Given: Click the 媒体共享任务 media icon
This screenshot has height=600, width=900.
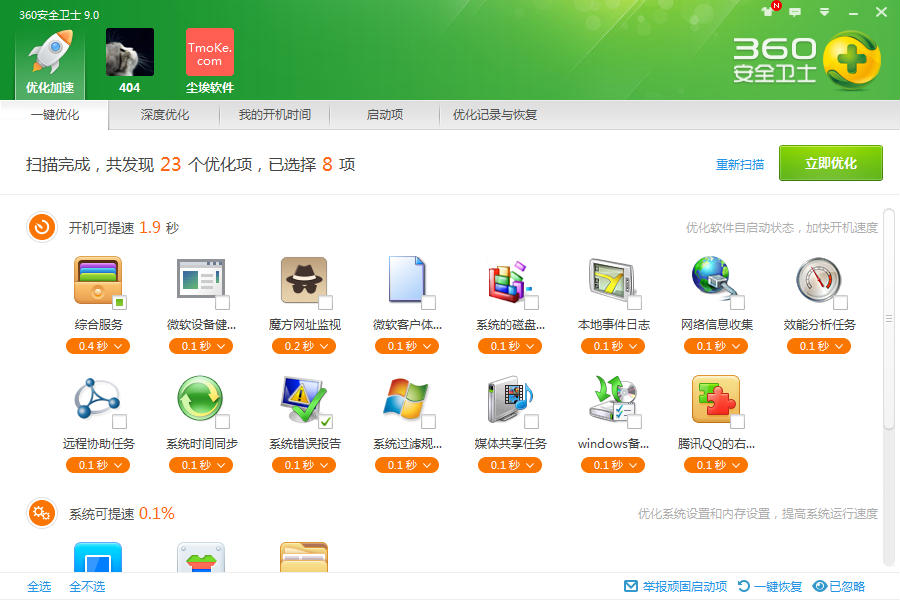Looking at the screenshot, I should (508, 418).
